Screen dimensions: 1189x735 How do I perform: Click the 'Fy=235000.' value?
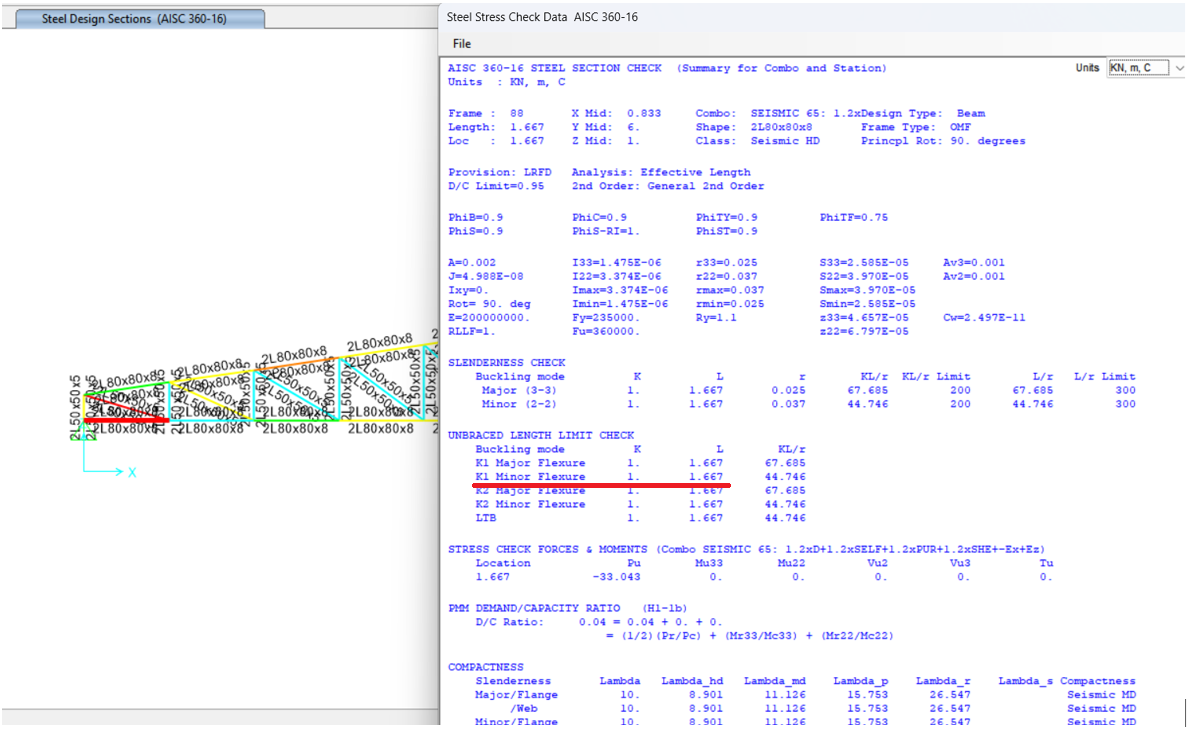(606, 317)
